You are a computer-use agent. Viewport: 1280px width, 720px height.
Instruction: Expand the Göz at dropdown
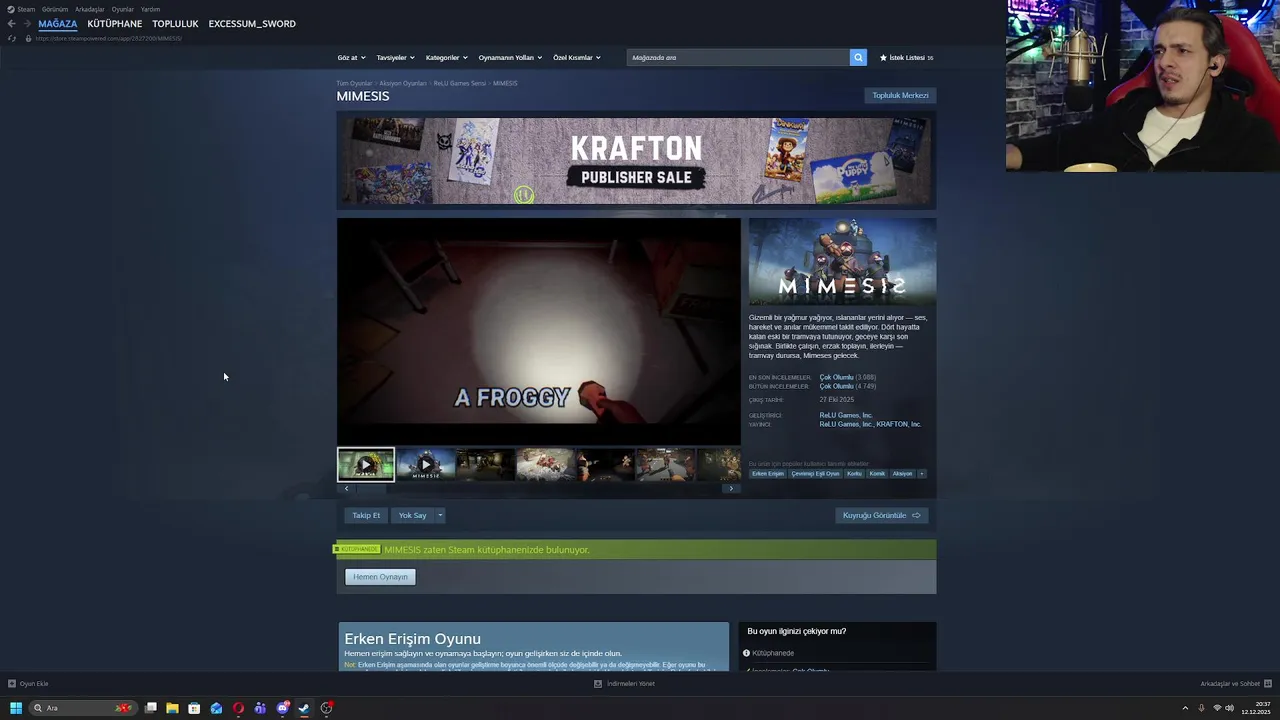tap(351, 58)
